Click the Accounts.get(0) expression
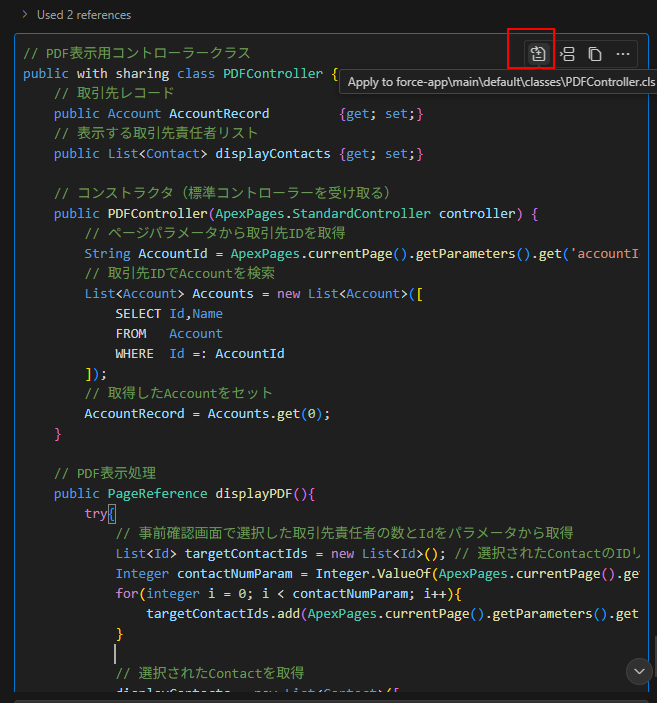This screenshot has width=657, height=703. (x=268, y=414)
